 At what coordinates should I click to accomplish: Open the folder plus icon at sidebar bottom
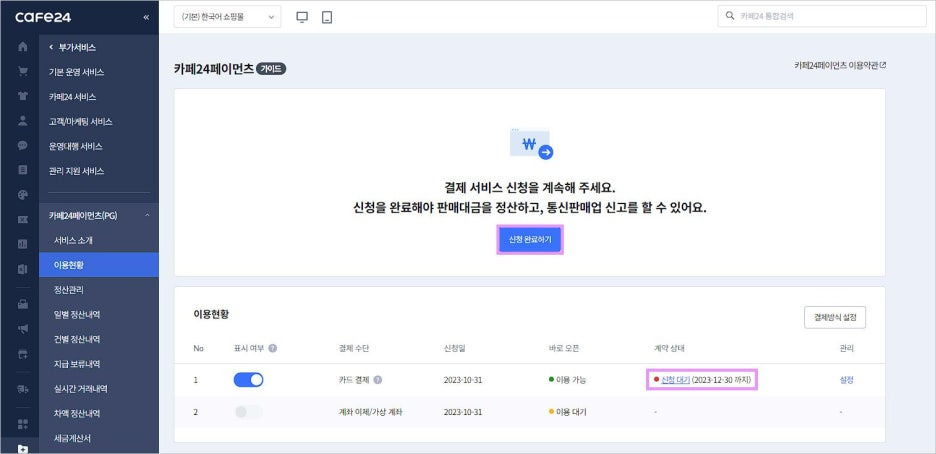(x=23, y=449)
